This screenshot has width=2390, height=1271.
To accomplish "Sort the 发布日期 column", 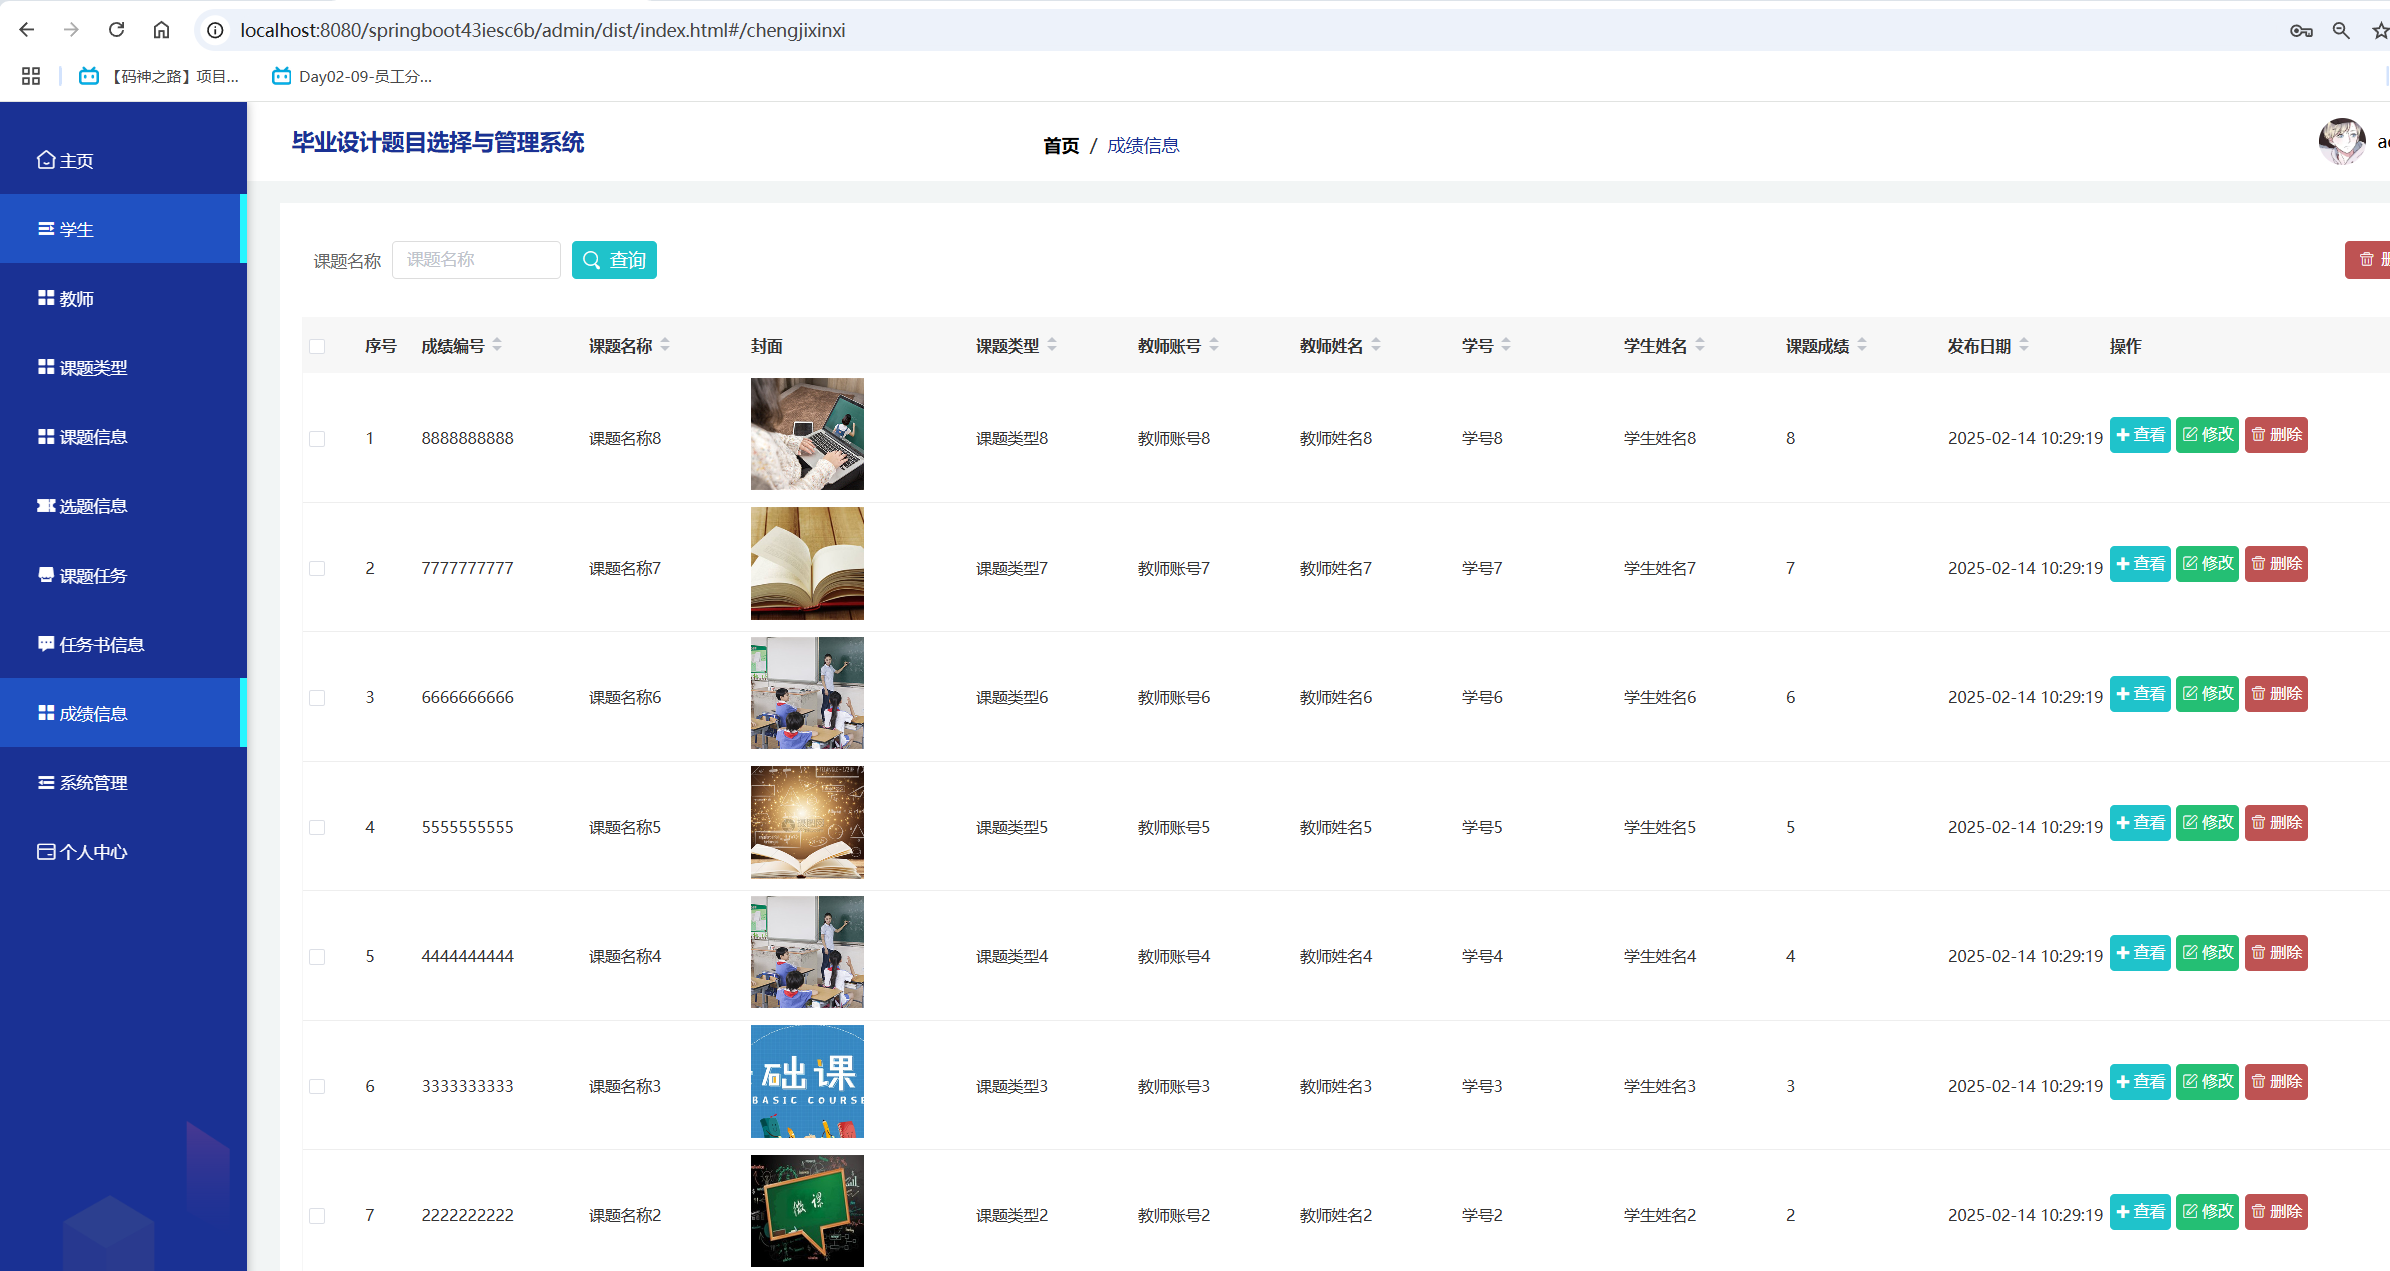I will (x=2023, y=345).
